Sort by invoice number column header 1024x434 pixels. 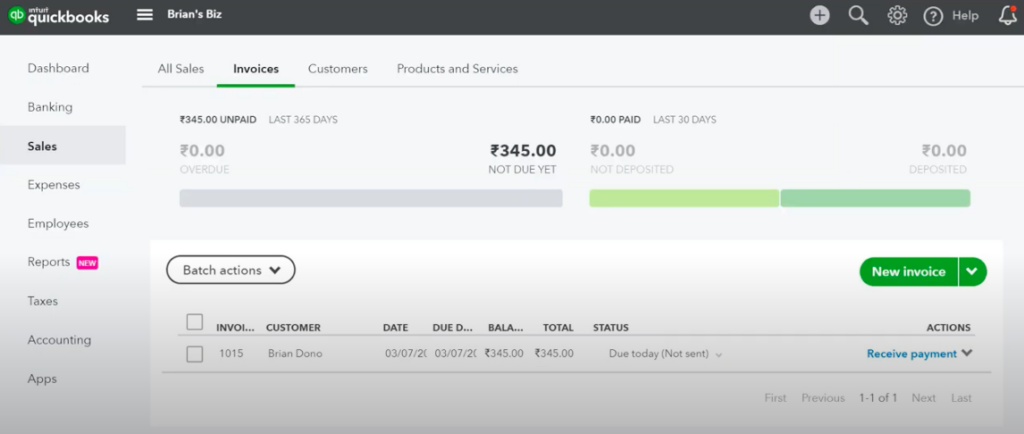pyautogui.click(x=236, y=328)
